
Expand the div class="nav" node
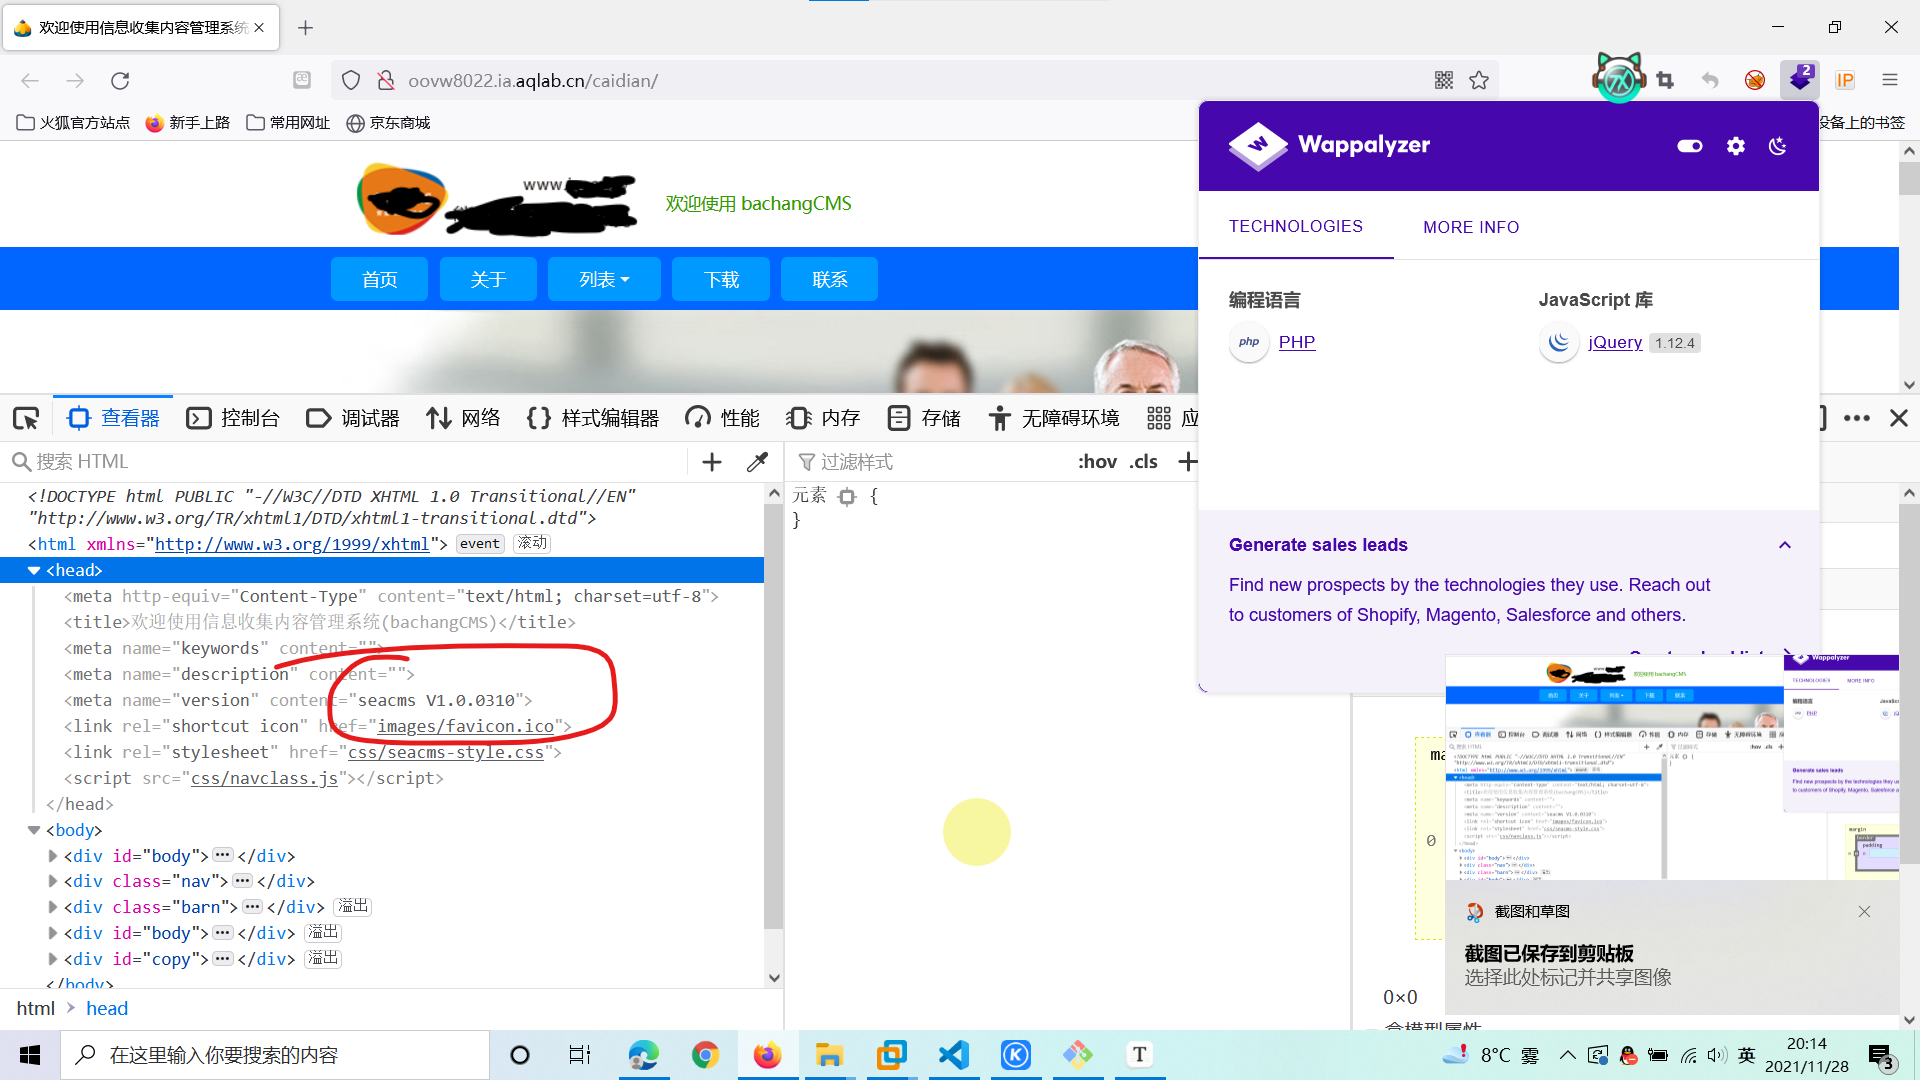[53, 881]
